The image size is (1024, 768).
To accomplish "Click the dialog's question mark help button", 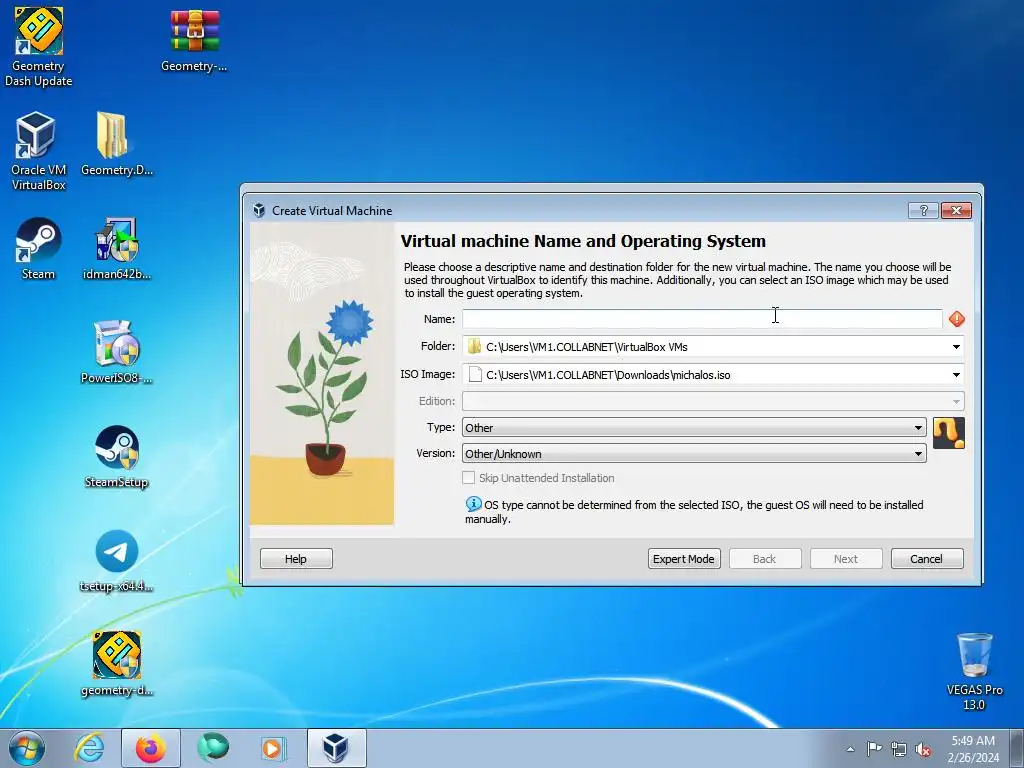I will [x=923, y=210].
